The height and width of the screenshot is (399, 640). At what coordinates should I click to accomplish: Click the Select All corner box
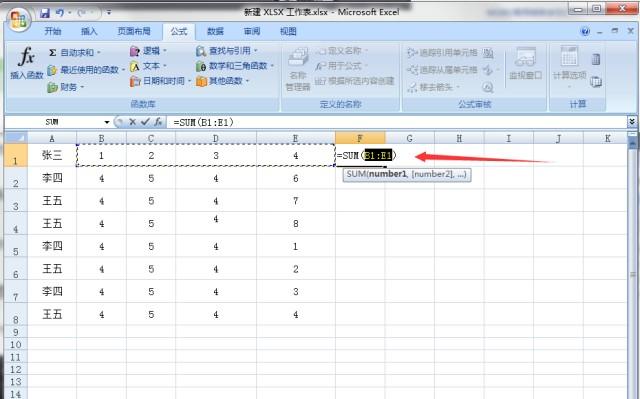click(x=16, y=137)
